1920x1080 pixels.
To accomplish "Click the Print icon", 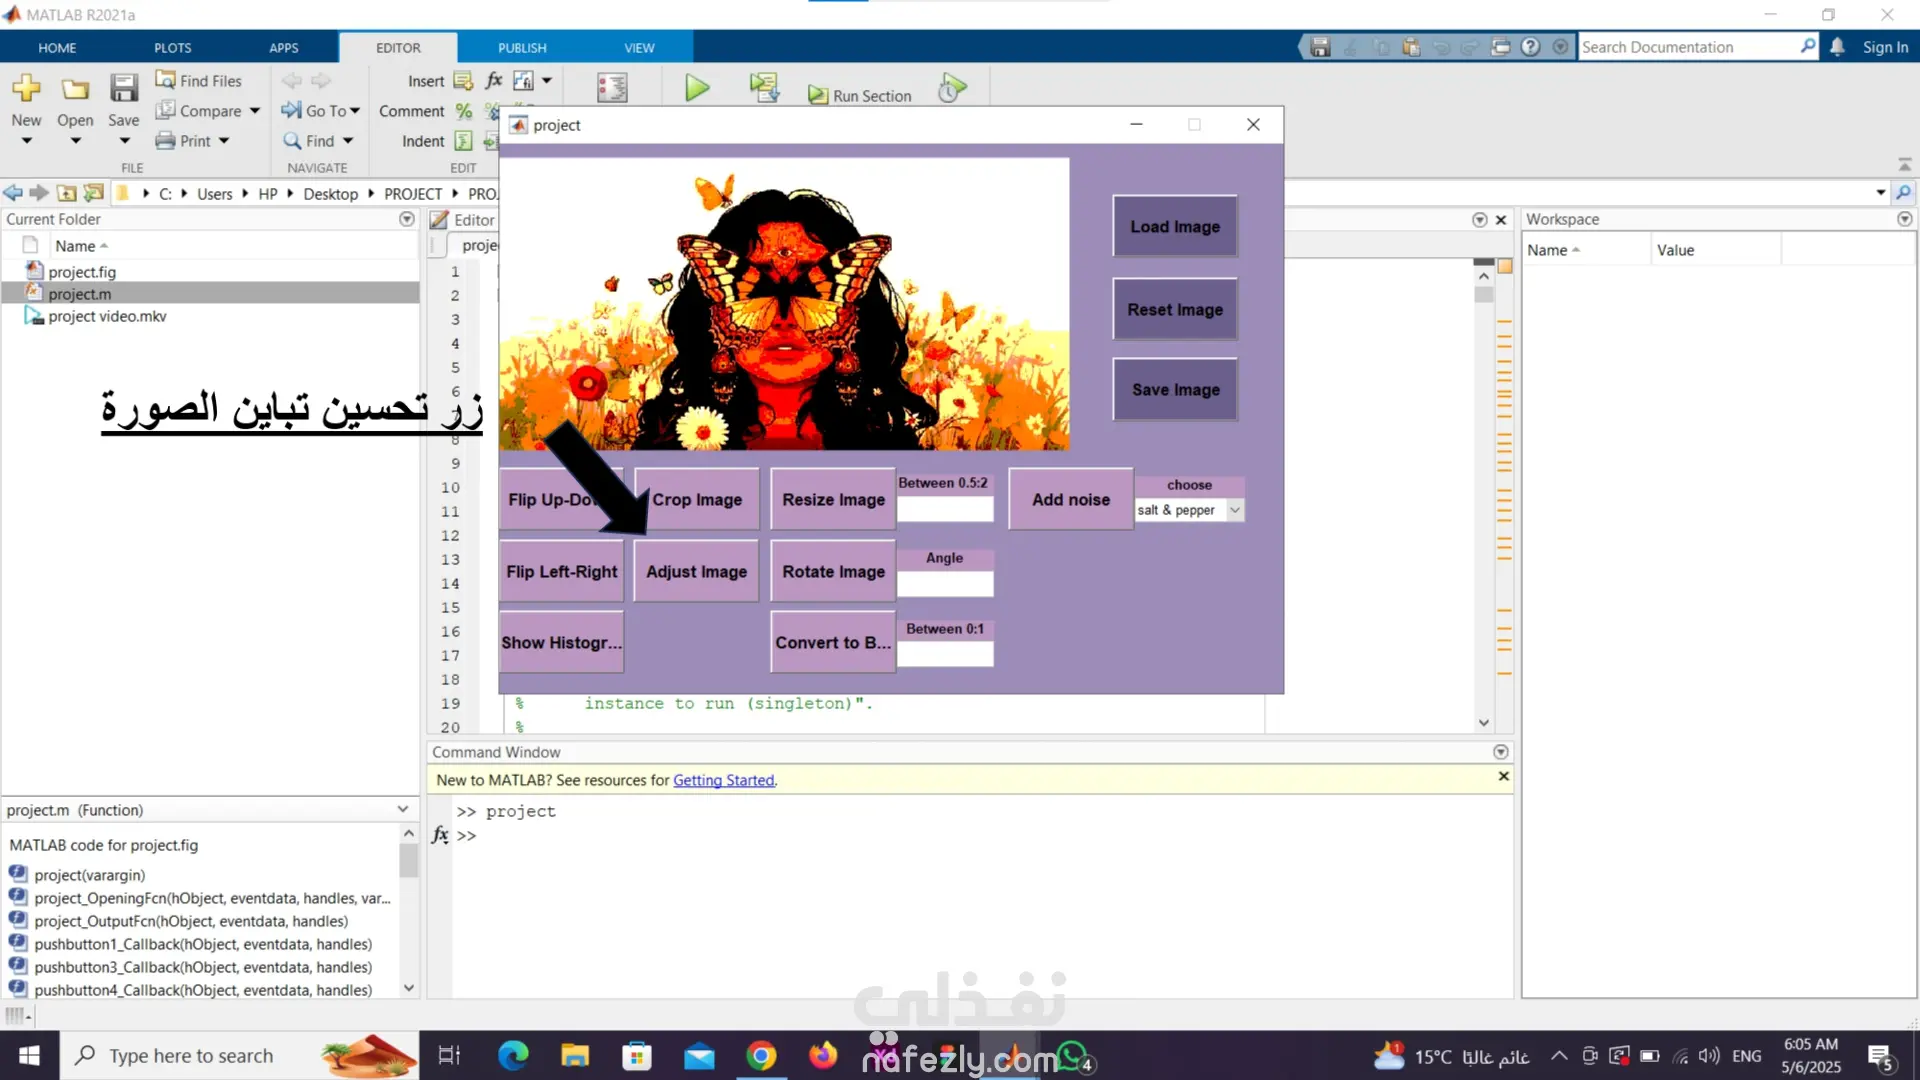I will click(x=166, y=140).
